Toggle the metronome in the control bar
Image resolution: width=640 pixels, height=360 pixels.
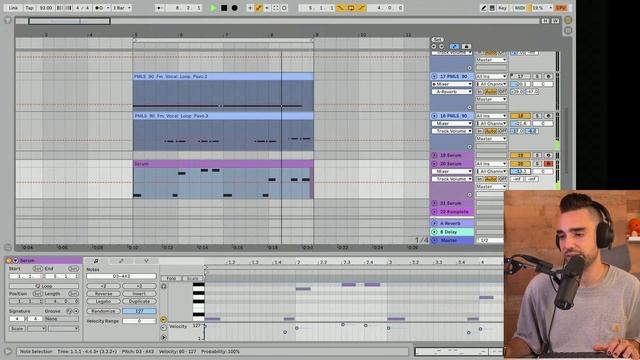click(99, 8)
